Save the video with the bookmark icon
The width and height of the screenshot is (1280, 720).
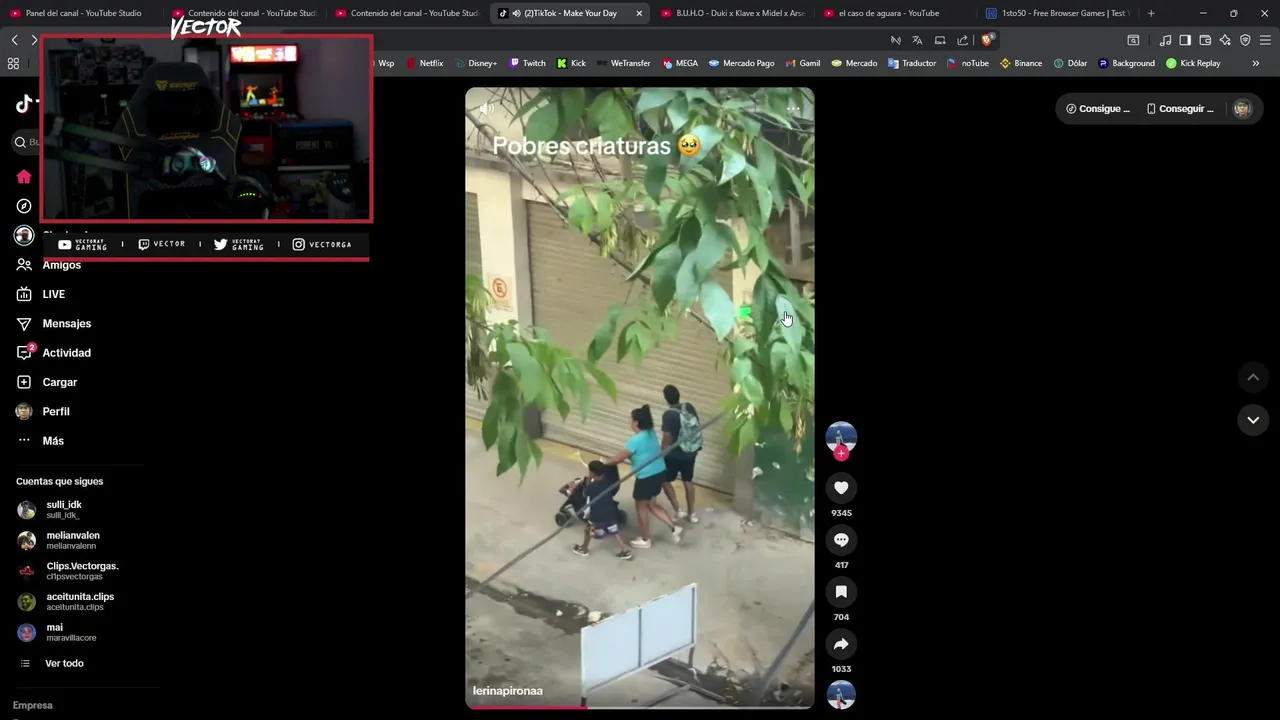point(841,592)
